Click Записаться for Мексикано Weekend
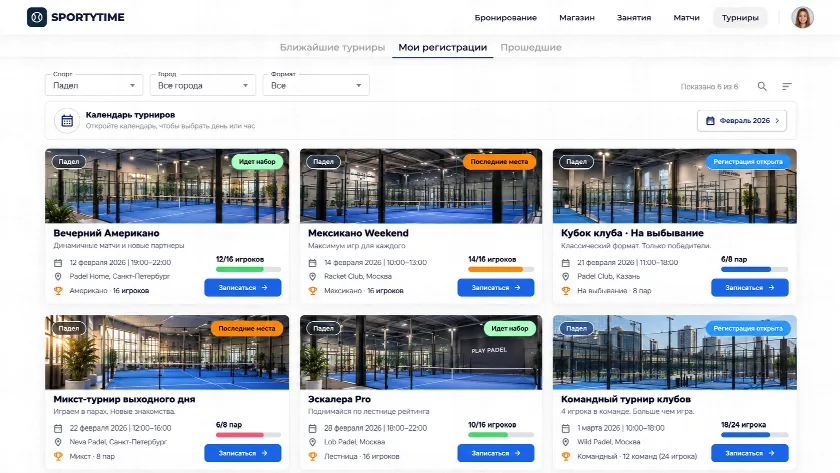Image resolution: width=840 pixels, height=473 pixels. click(496, 288)
